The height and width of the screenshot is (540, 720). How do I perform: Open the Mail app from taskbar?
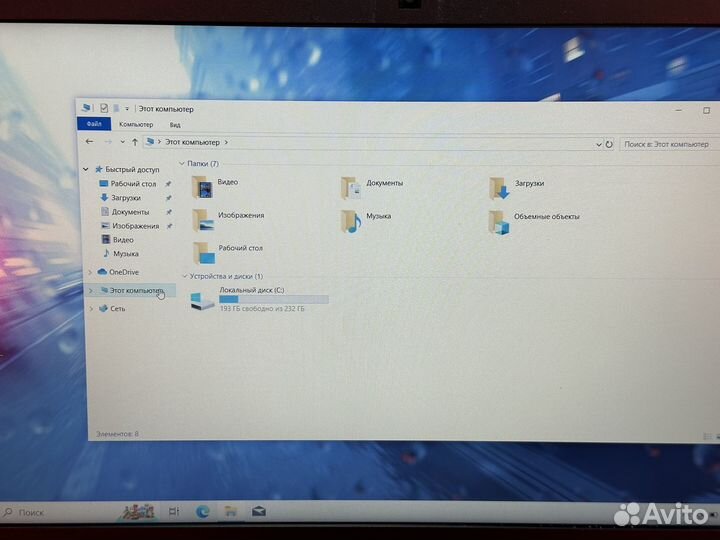coord(259,511)
